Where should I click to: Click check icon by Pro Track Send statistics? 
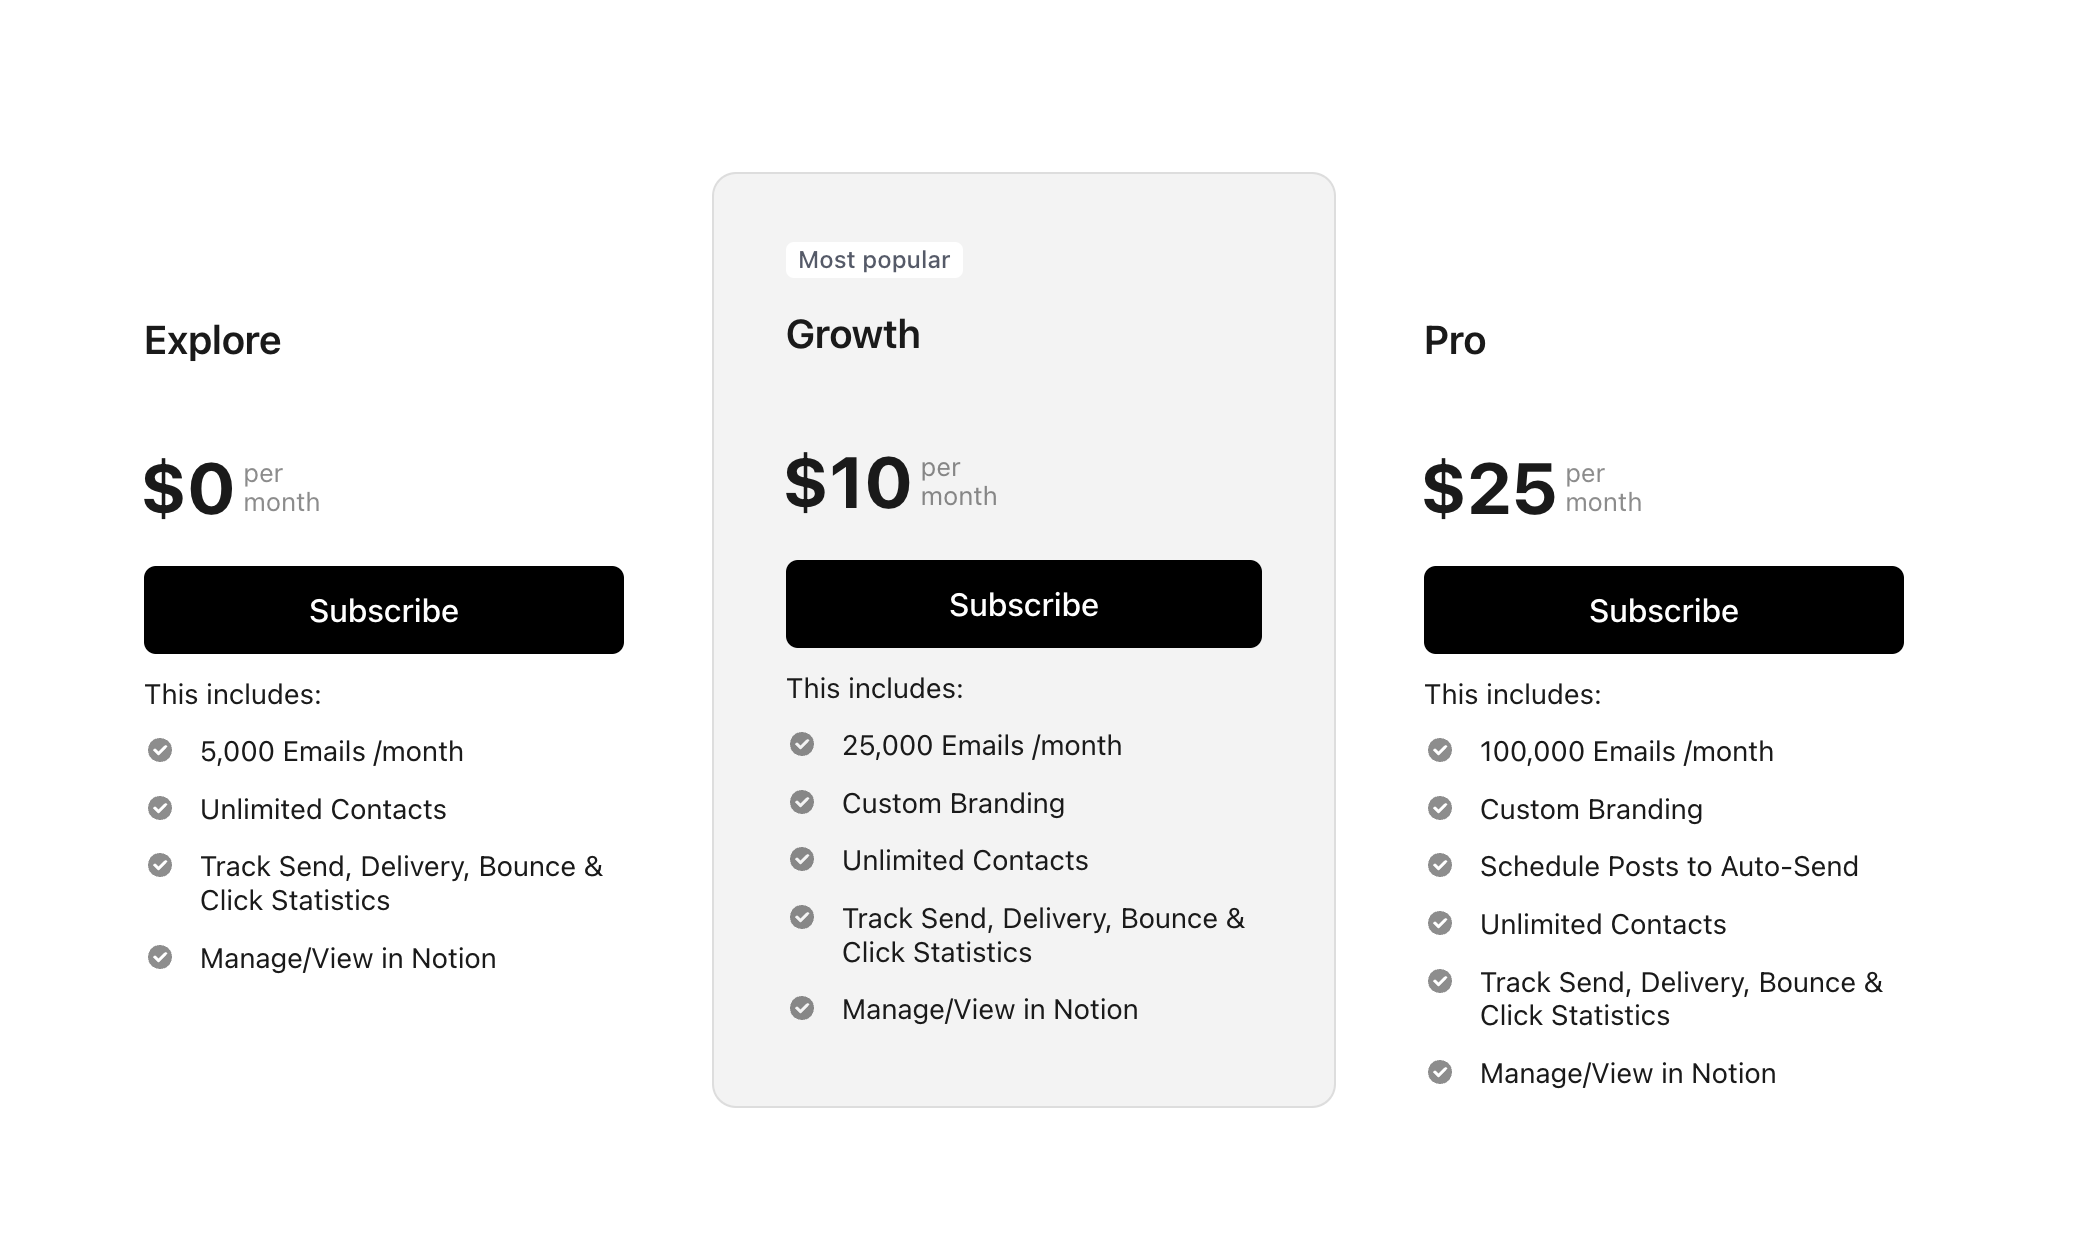click(1440, 981)
